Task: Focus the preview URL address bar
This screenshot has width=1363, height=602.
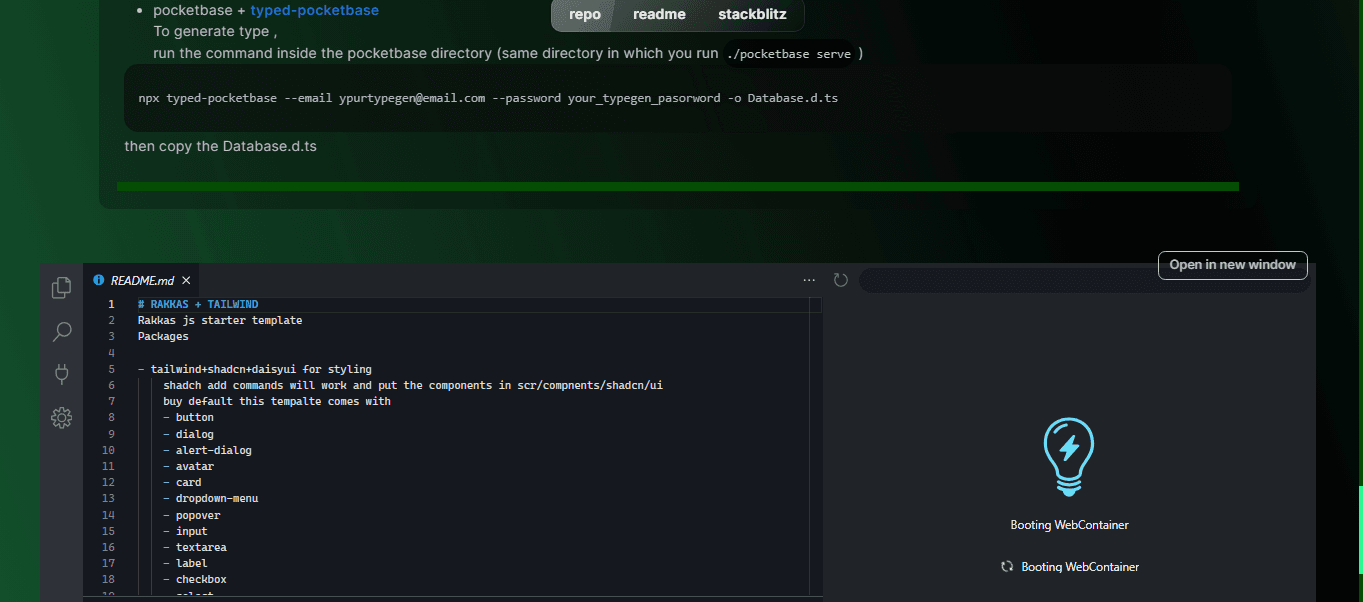Action: click(1085, 280)
